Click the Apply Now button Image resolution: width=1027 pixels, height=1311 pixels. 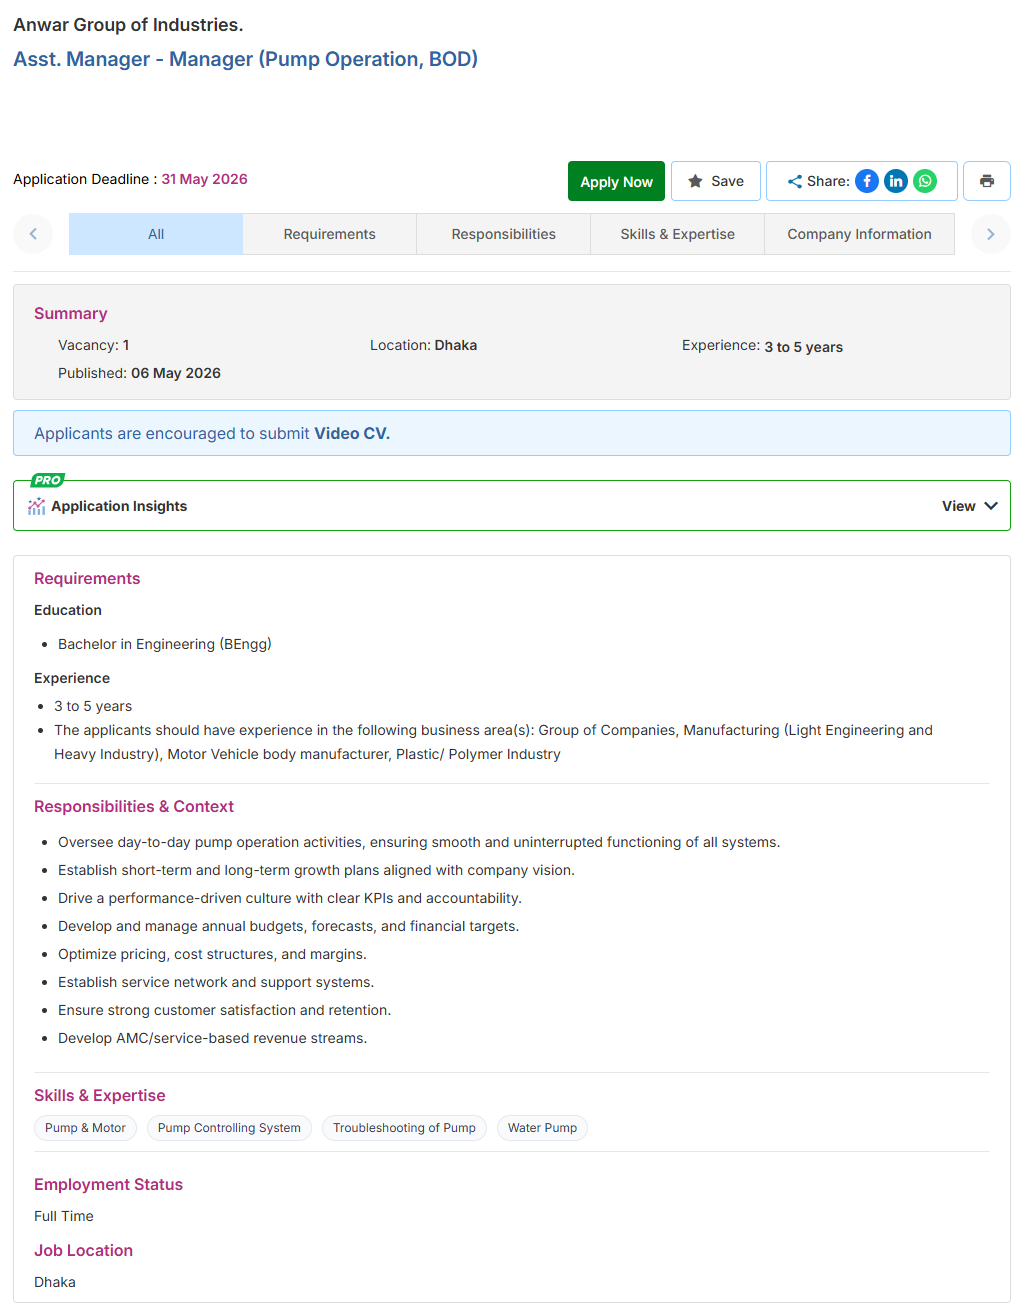pyautogui.click(x=617, y=181)
